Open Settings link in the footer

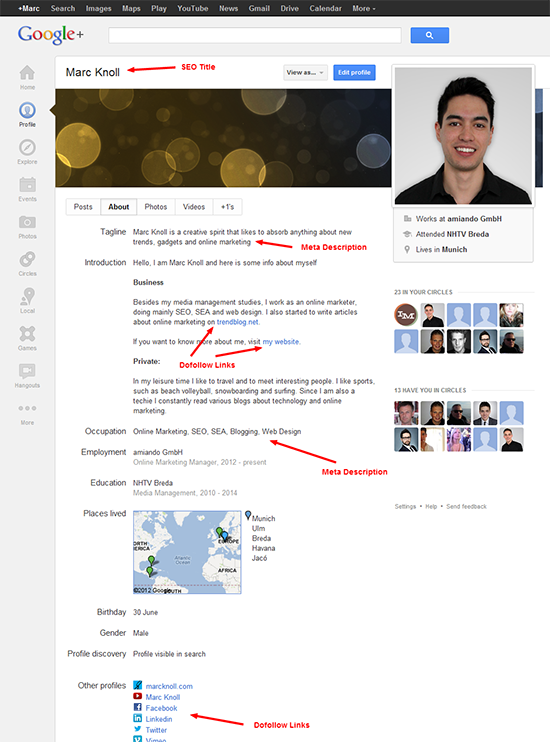pyautogui.click(x=405, y=506)
